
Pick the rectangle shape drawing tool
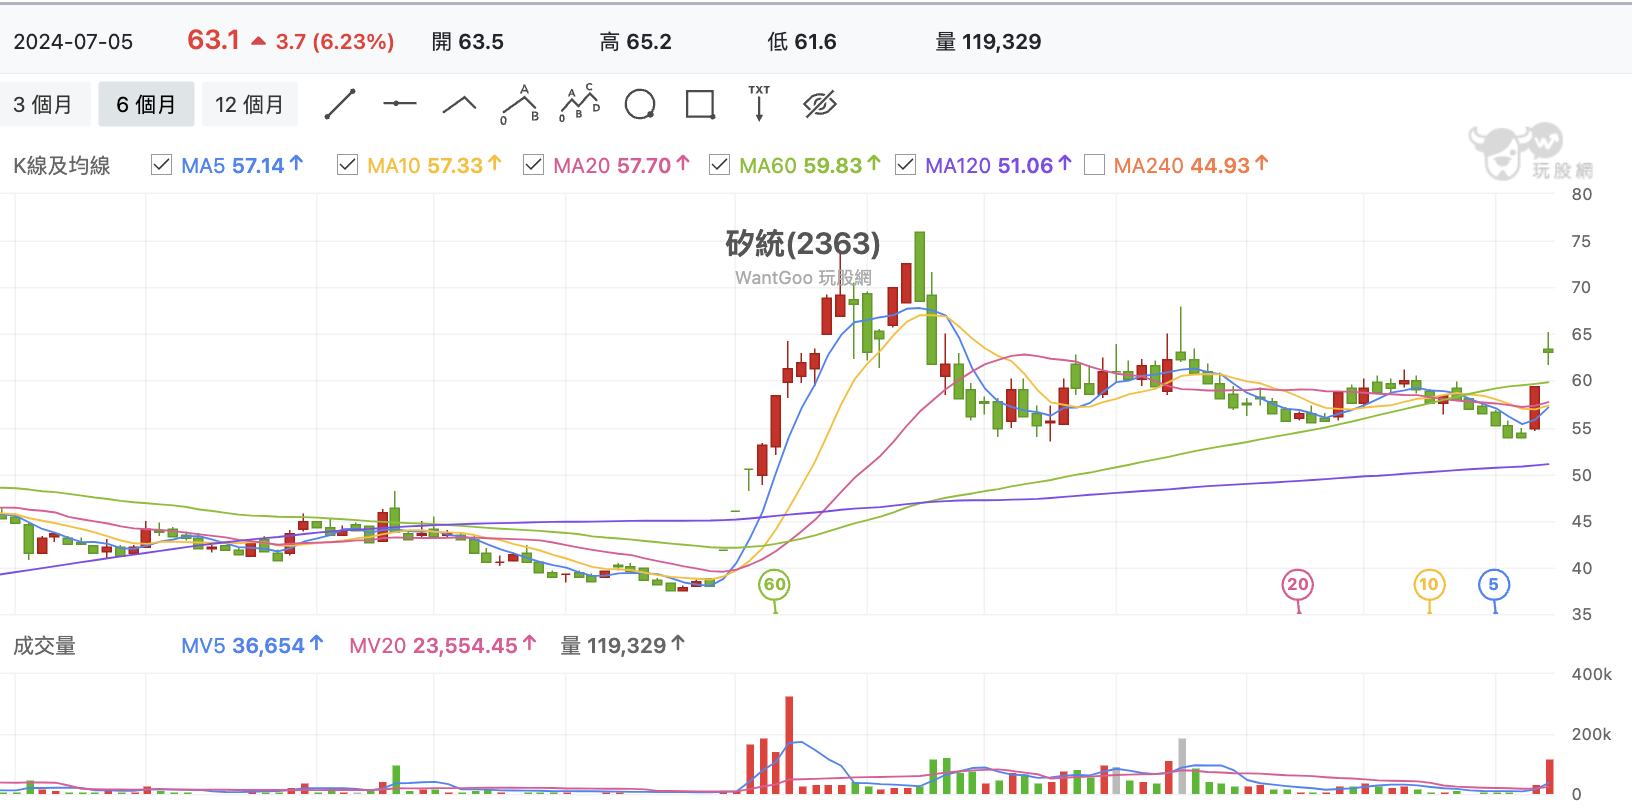point(700,104)
